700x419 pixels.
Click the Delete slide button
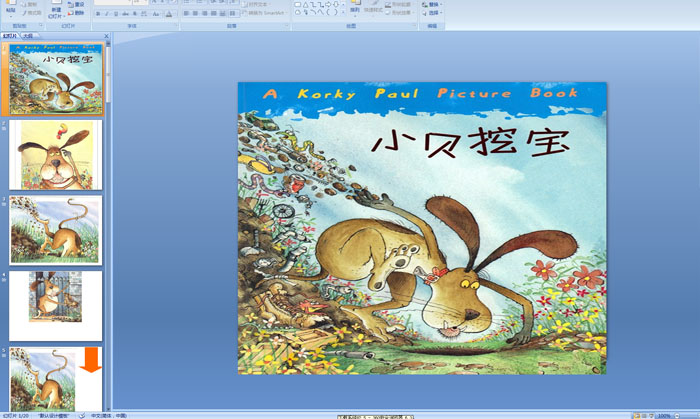76,13
